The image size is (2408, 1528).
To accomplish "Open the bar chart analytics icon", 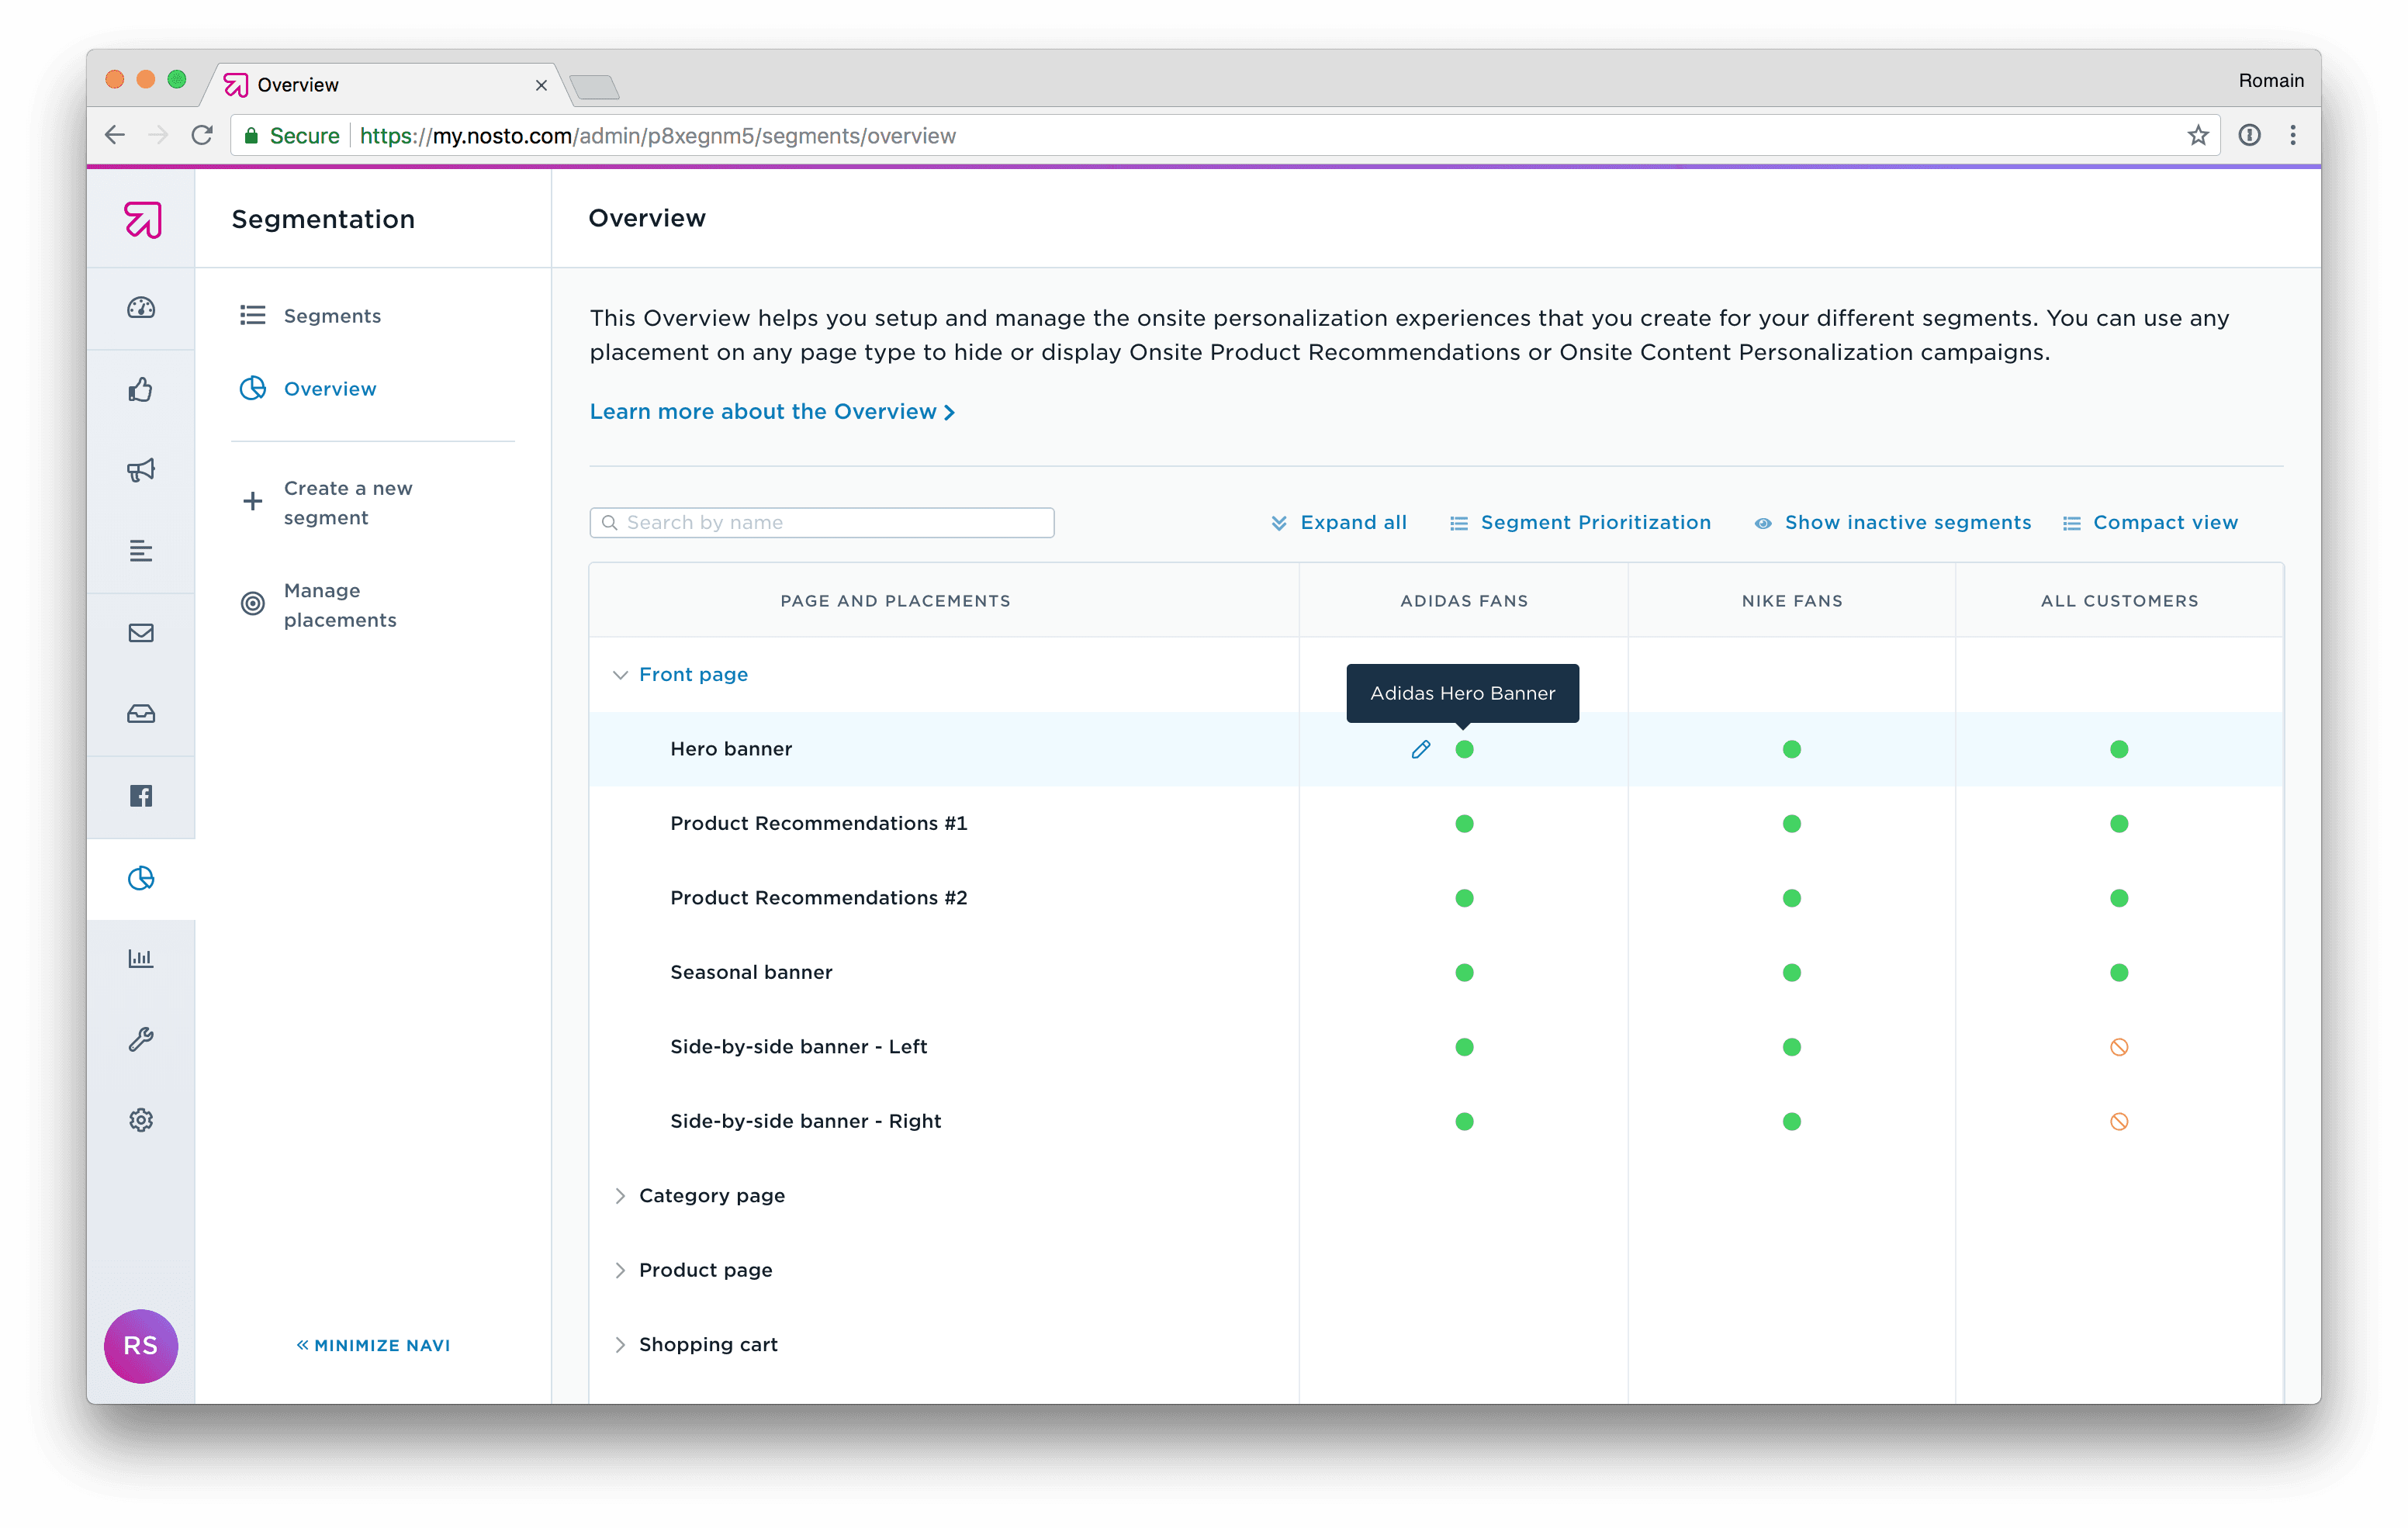I will [x=141, y=959].
